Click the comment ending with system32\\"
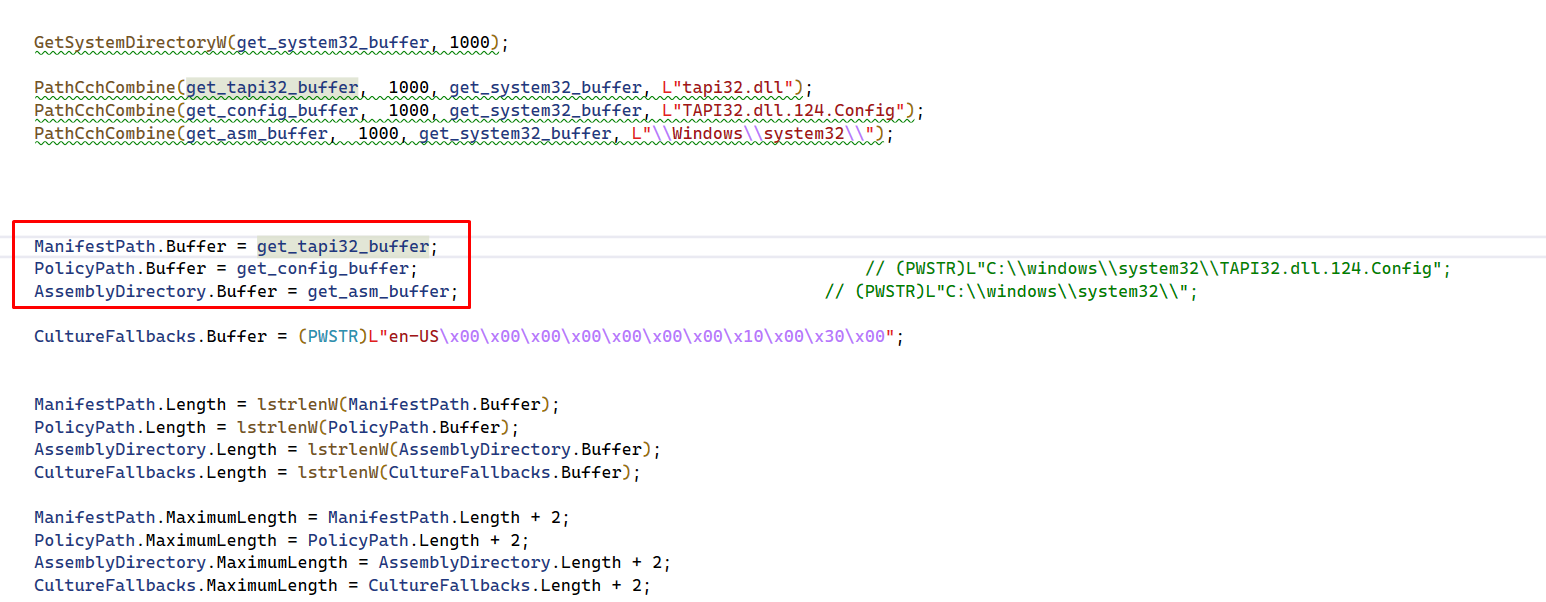This screenshot has height=602, width=1546. (x=1010, y=292)
